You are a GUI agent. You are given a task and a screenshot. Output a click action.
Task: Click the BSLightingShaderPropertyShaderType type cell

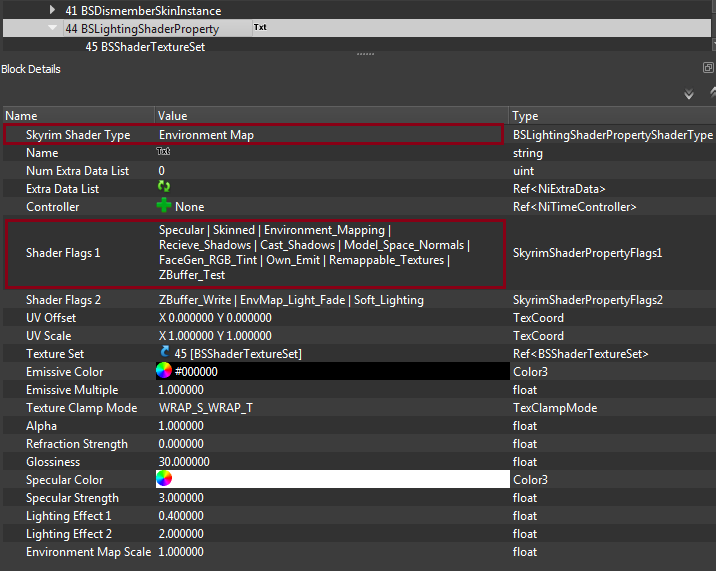click(x=613, y=135)
